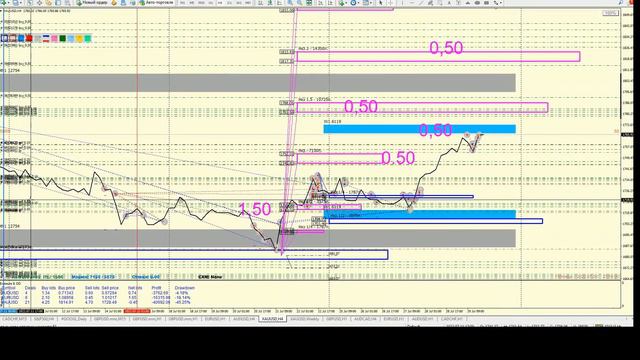
Task: Open the Navigator panel icon
Action: pyautogui.click(x=48, y=2)
